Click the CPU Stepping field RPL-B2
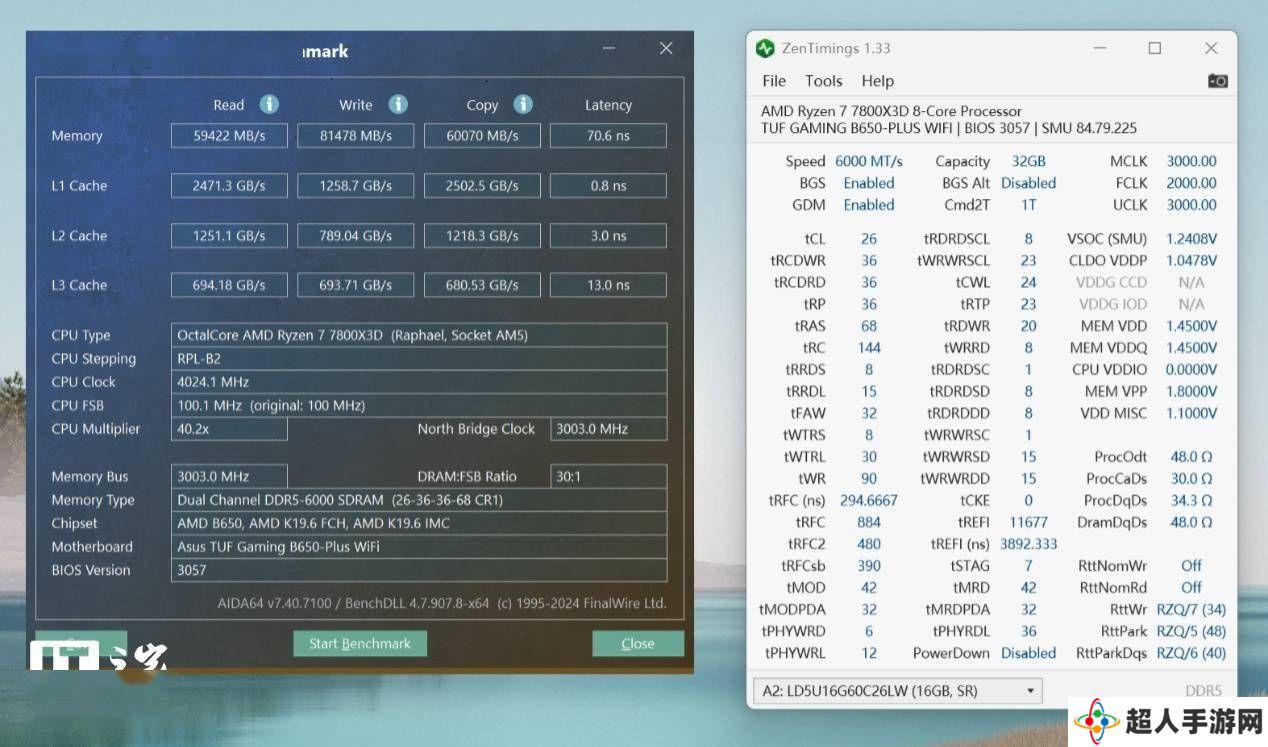 [x=419, y=358]
